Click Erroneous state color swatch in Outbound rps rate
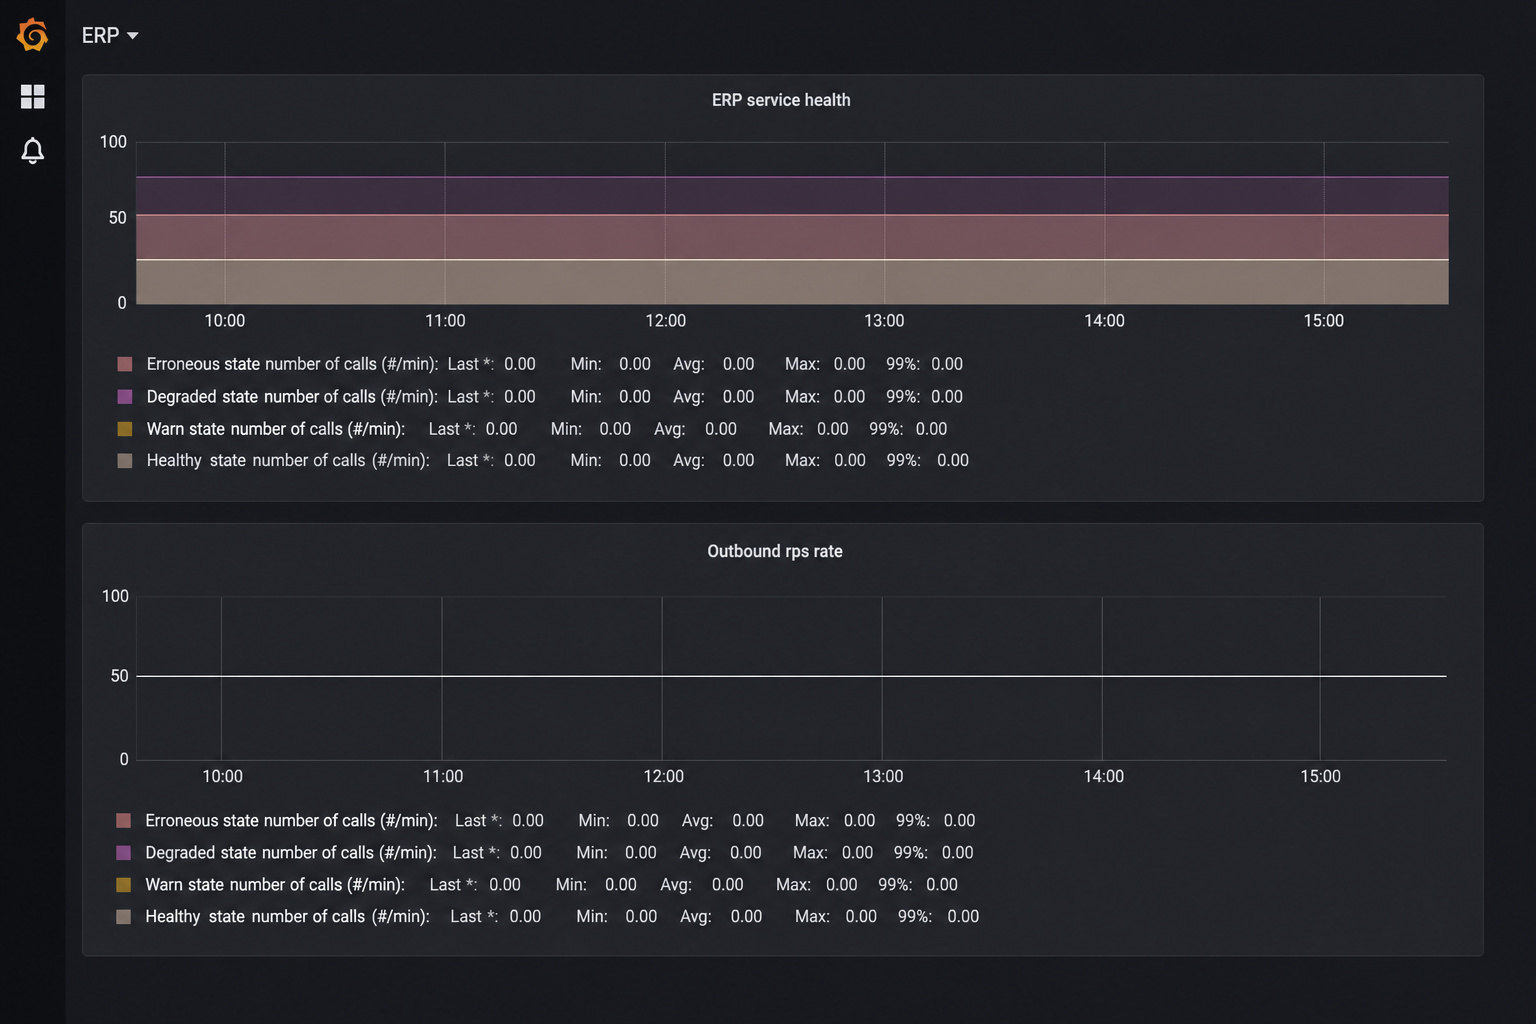Image resolution: width=1536 pixels, height=1024 pixels. point(124,821)
